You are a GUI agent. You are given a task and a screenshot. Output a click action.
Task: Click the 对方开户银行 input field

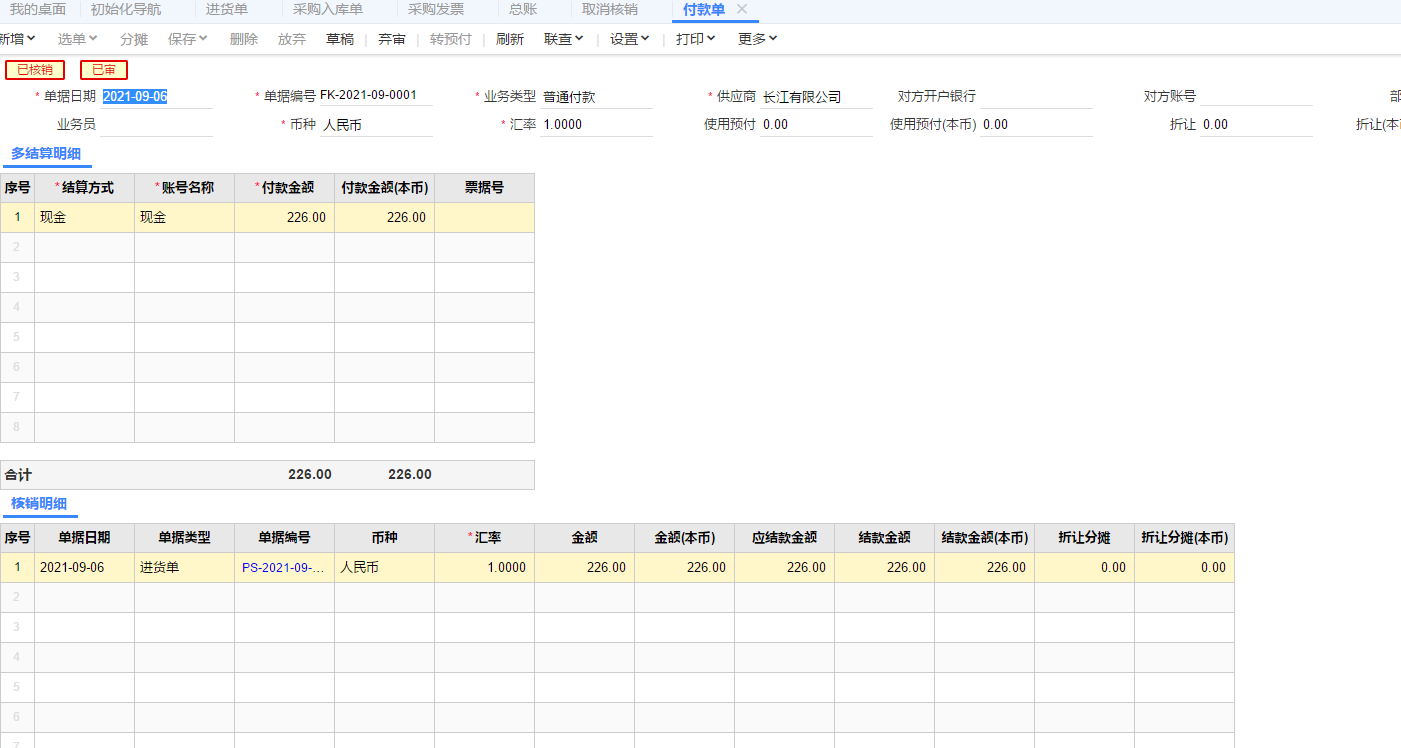point(1036,97)
